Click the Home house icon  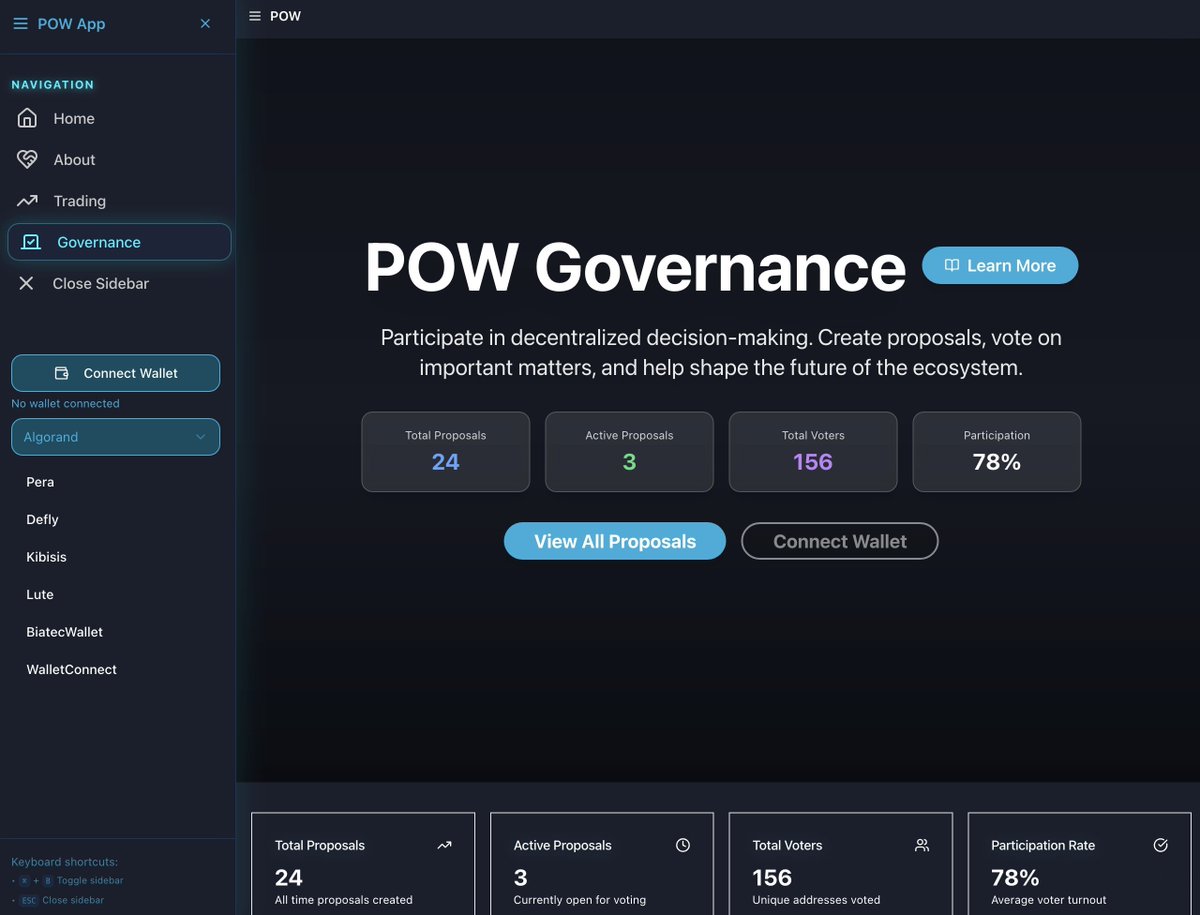(28, 118)
